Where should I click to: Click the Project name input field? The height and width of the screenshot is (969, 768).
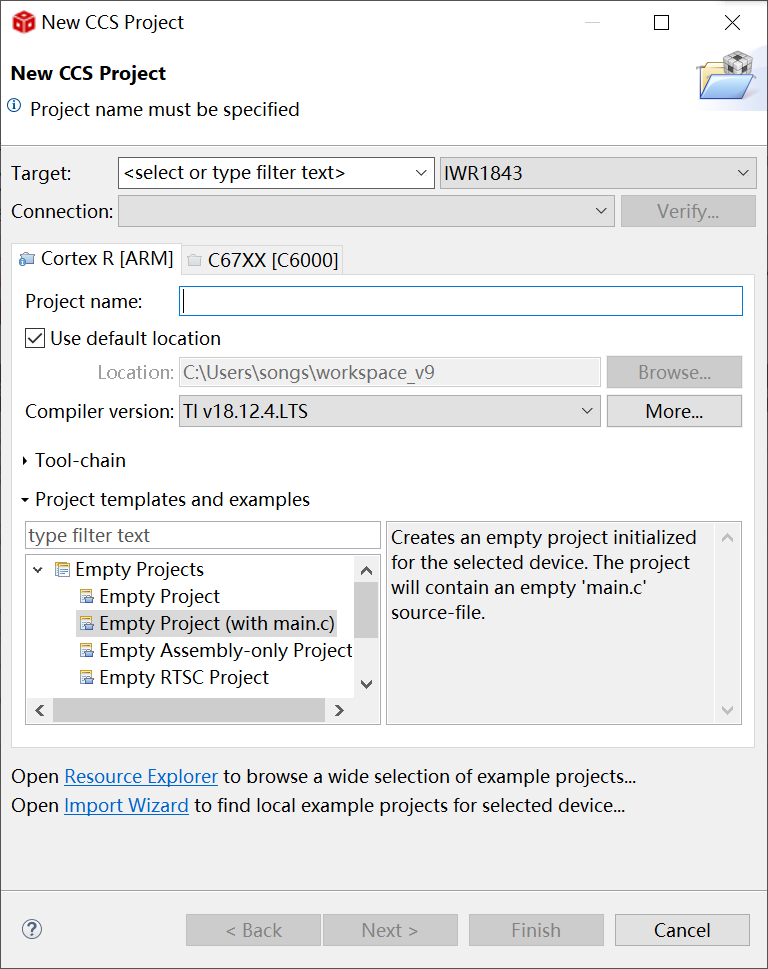coord(460,301)
